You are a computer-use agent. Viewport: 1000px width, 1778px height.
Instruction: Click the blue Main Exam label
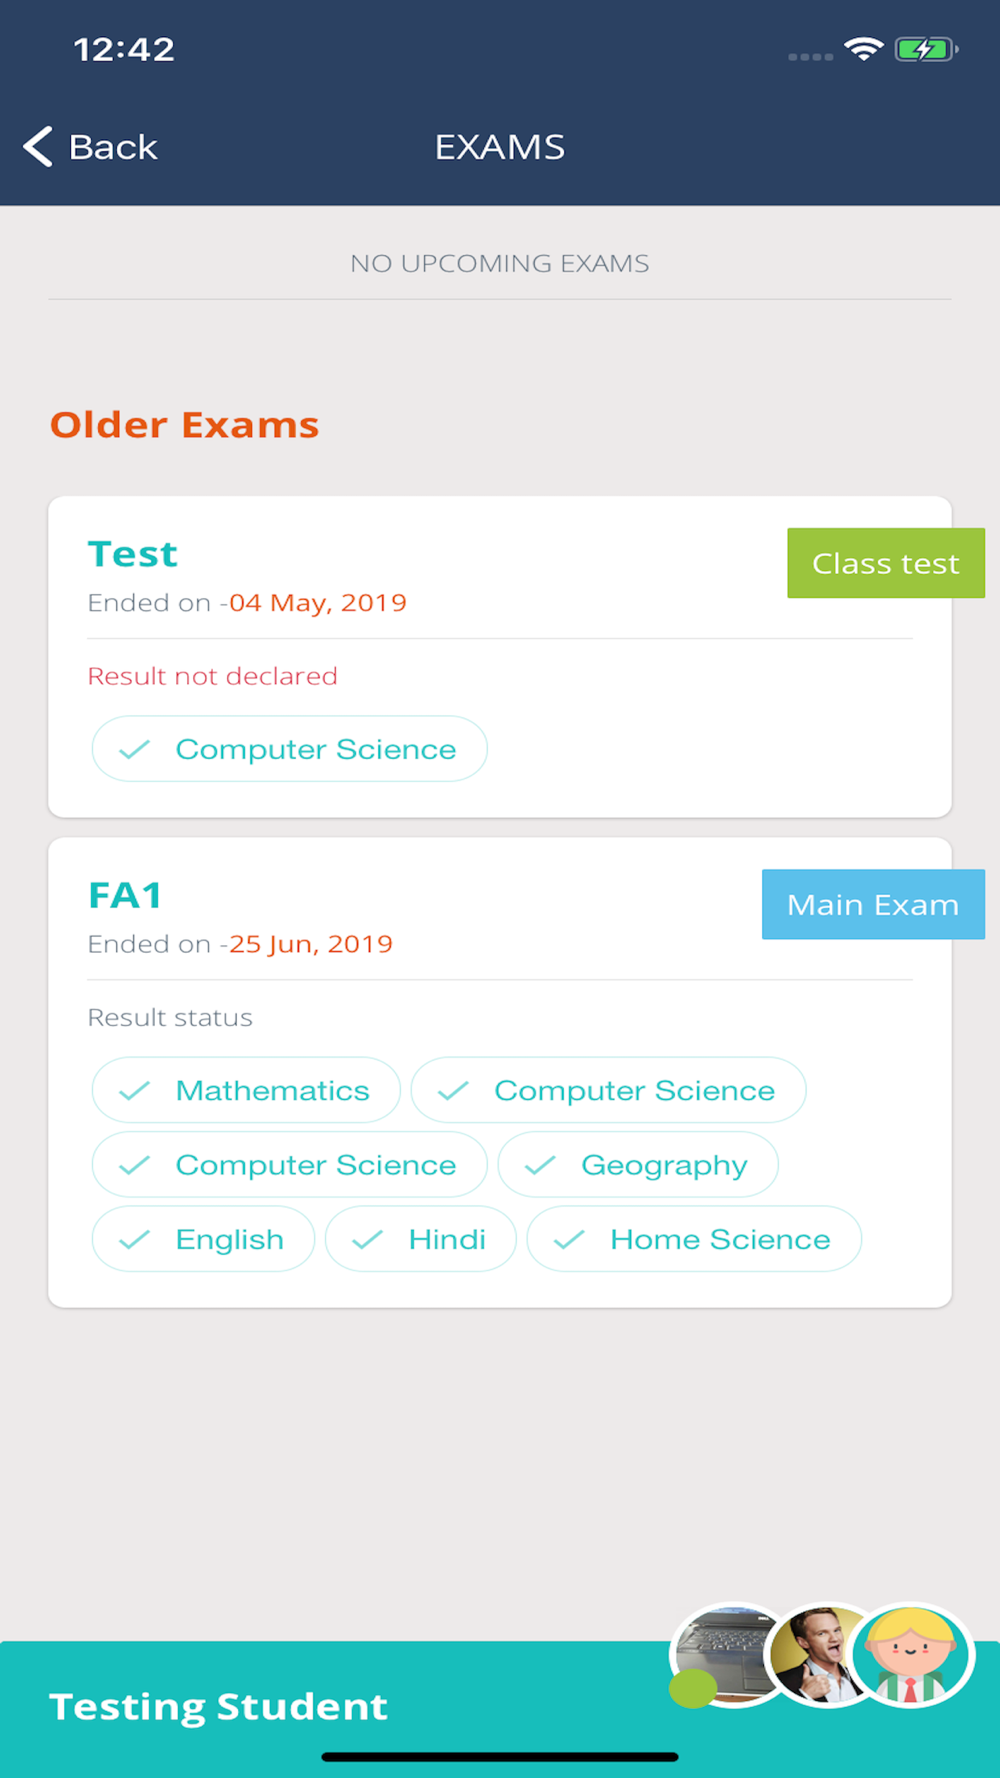pyautogui.click(x=873, y=904)
